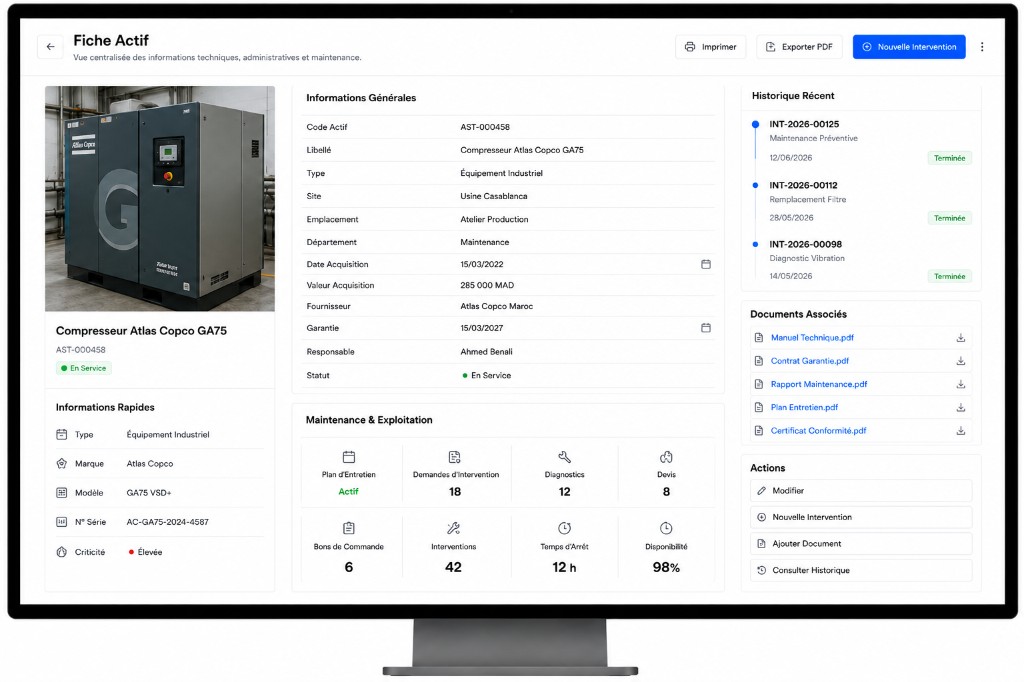This screenshot has height=682, width=1024.
Task: Open the three-dot more options menu
Action: (982, 47)
